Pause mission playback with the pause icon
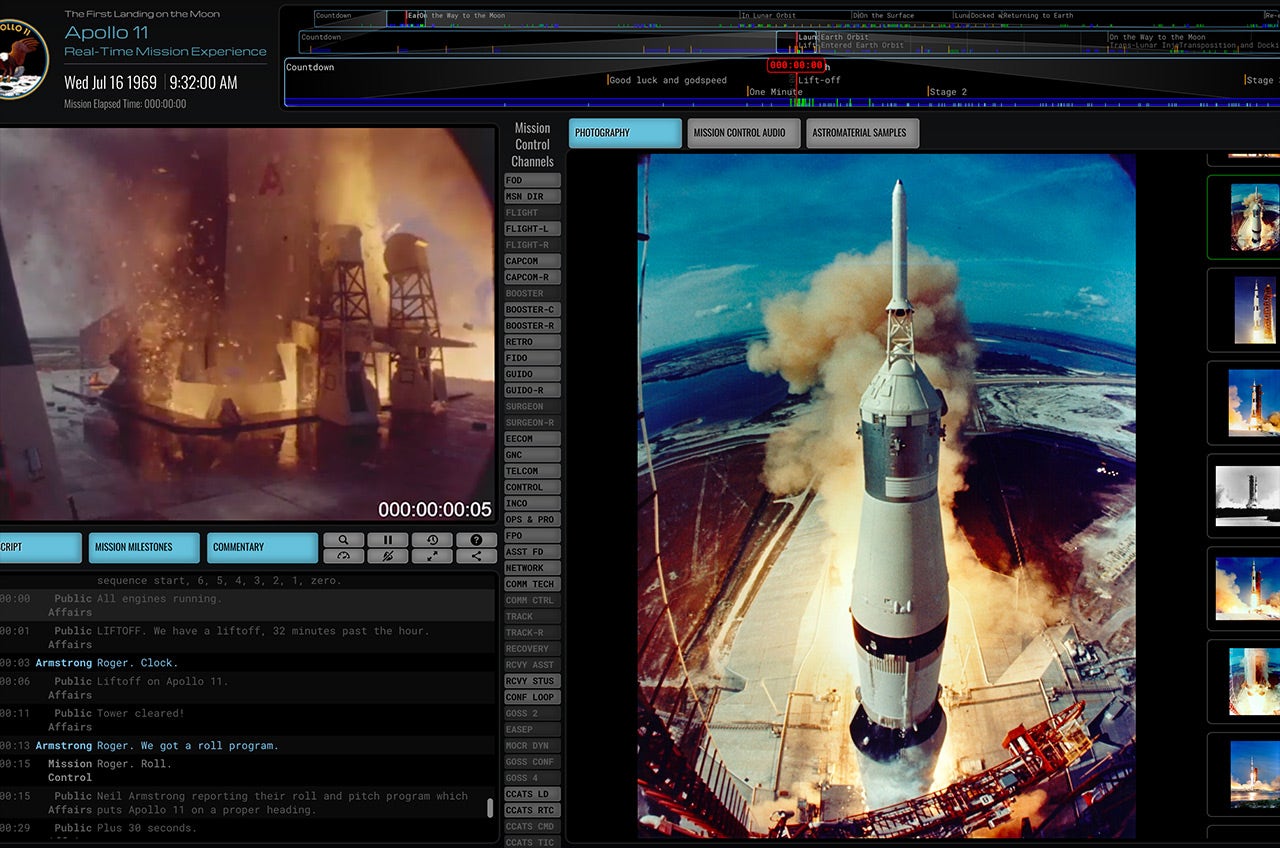The height and width of the screenshot is (848, 1280). pos(388,540)
